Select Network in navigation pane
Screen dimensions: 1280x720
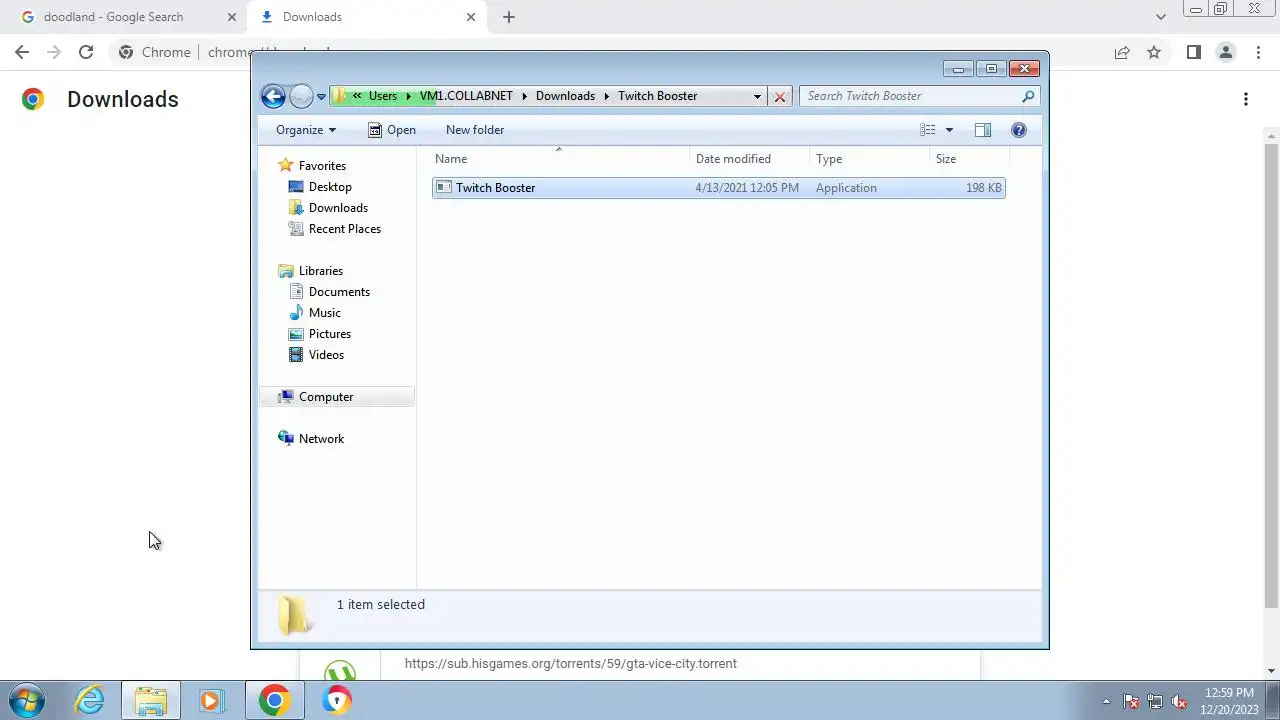tap(321, 439)
